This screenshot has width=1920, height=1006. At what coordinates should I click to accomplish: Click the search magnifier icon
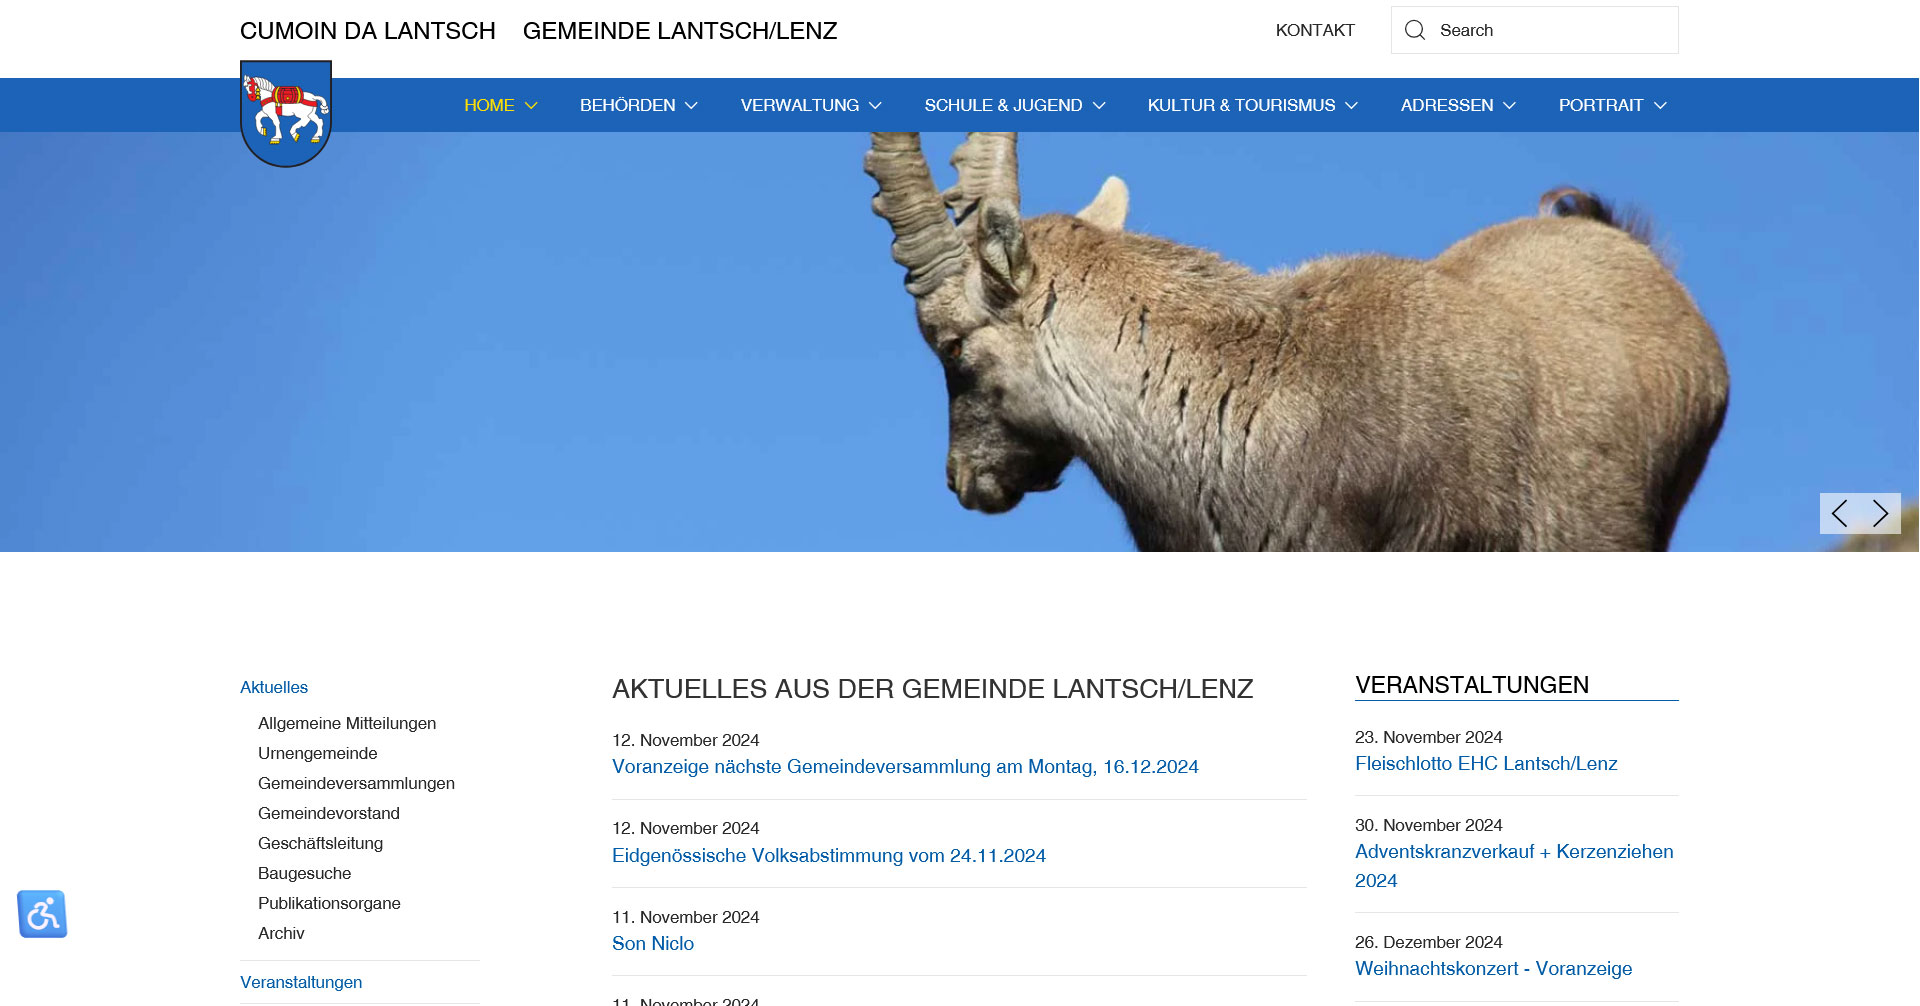tap(1414, 30)
